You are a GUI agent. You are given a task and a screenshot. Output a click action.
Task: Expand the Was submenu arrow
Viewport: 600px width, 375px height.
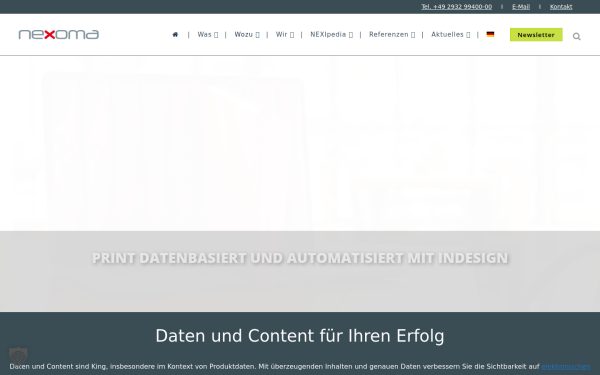coord(216,35)
